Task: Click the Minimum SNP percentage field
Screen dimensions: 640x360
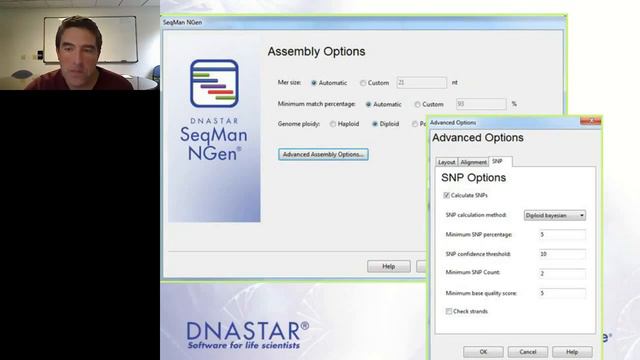Action: (x=562, y=234)
